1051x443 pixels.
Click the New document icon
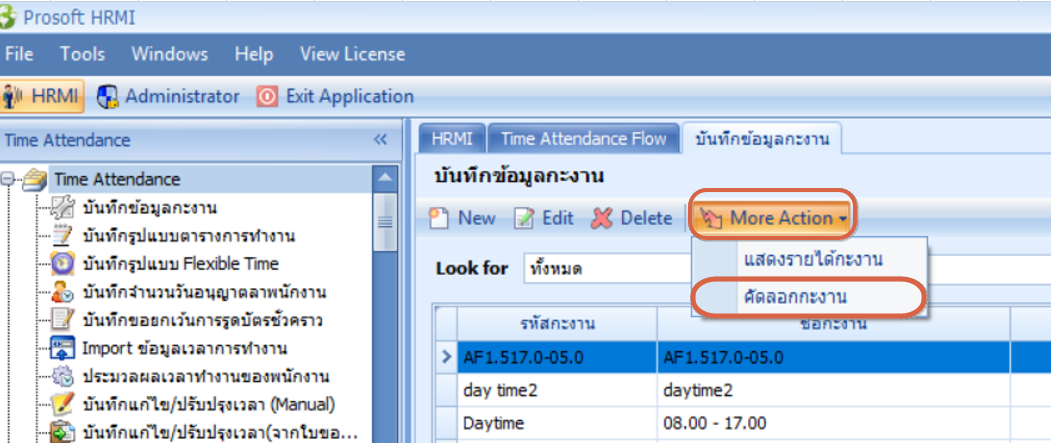440,218
